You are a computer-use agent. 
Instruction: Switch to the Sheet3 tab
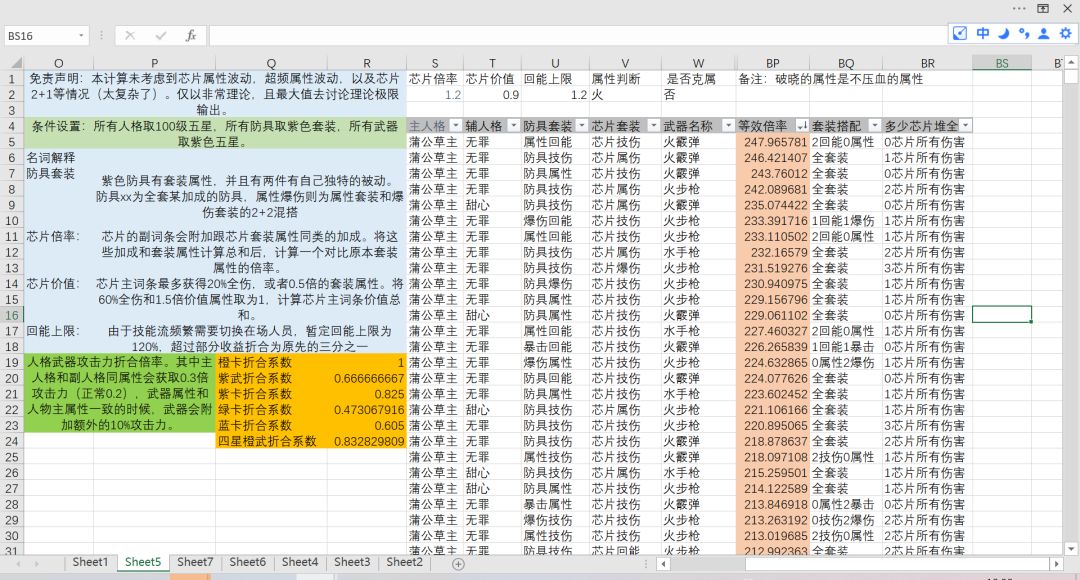[x=352, y=562]
